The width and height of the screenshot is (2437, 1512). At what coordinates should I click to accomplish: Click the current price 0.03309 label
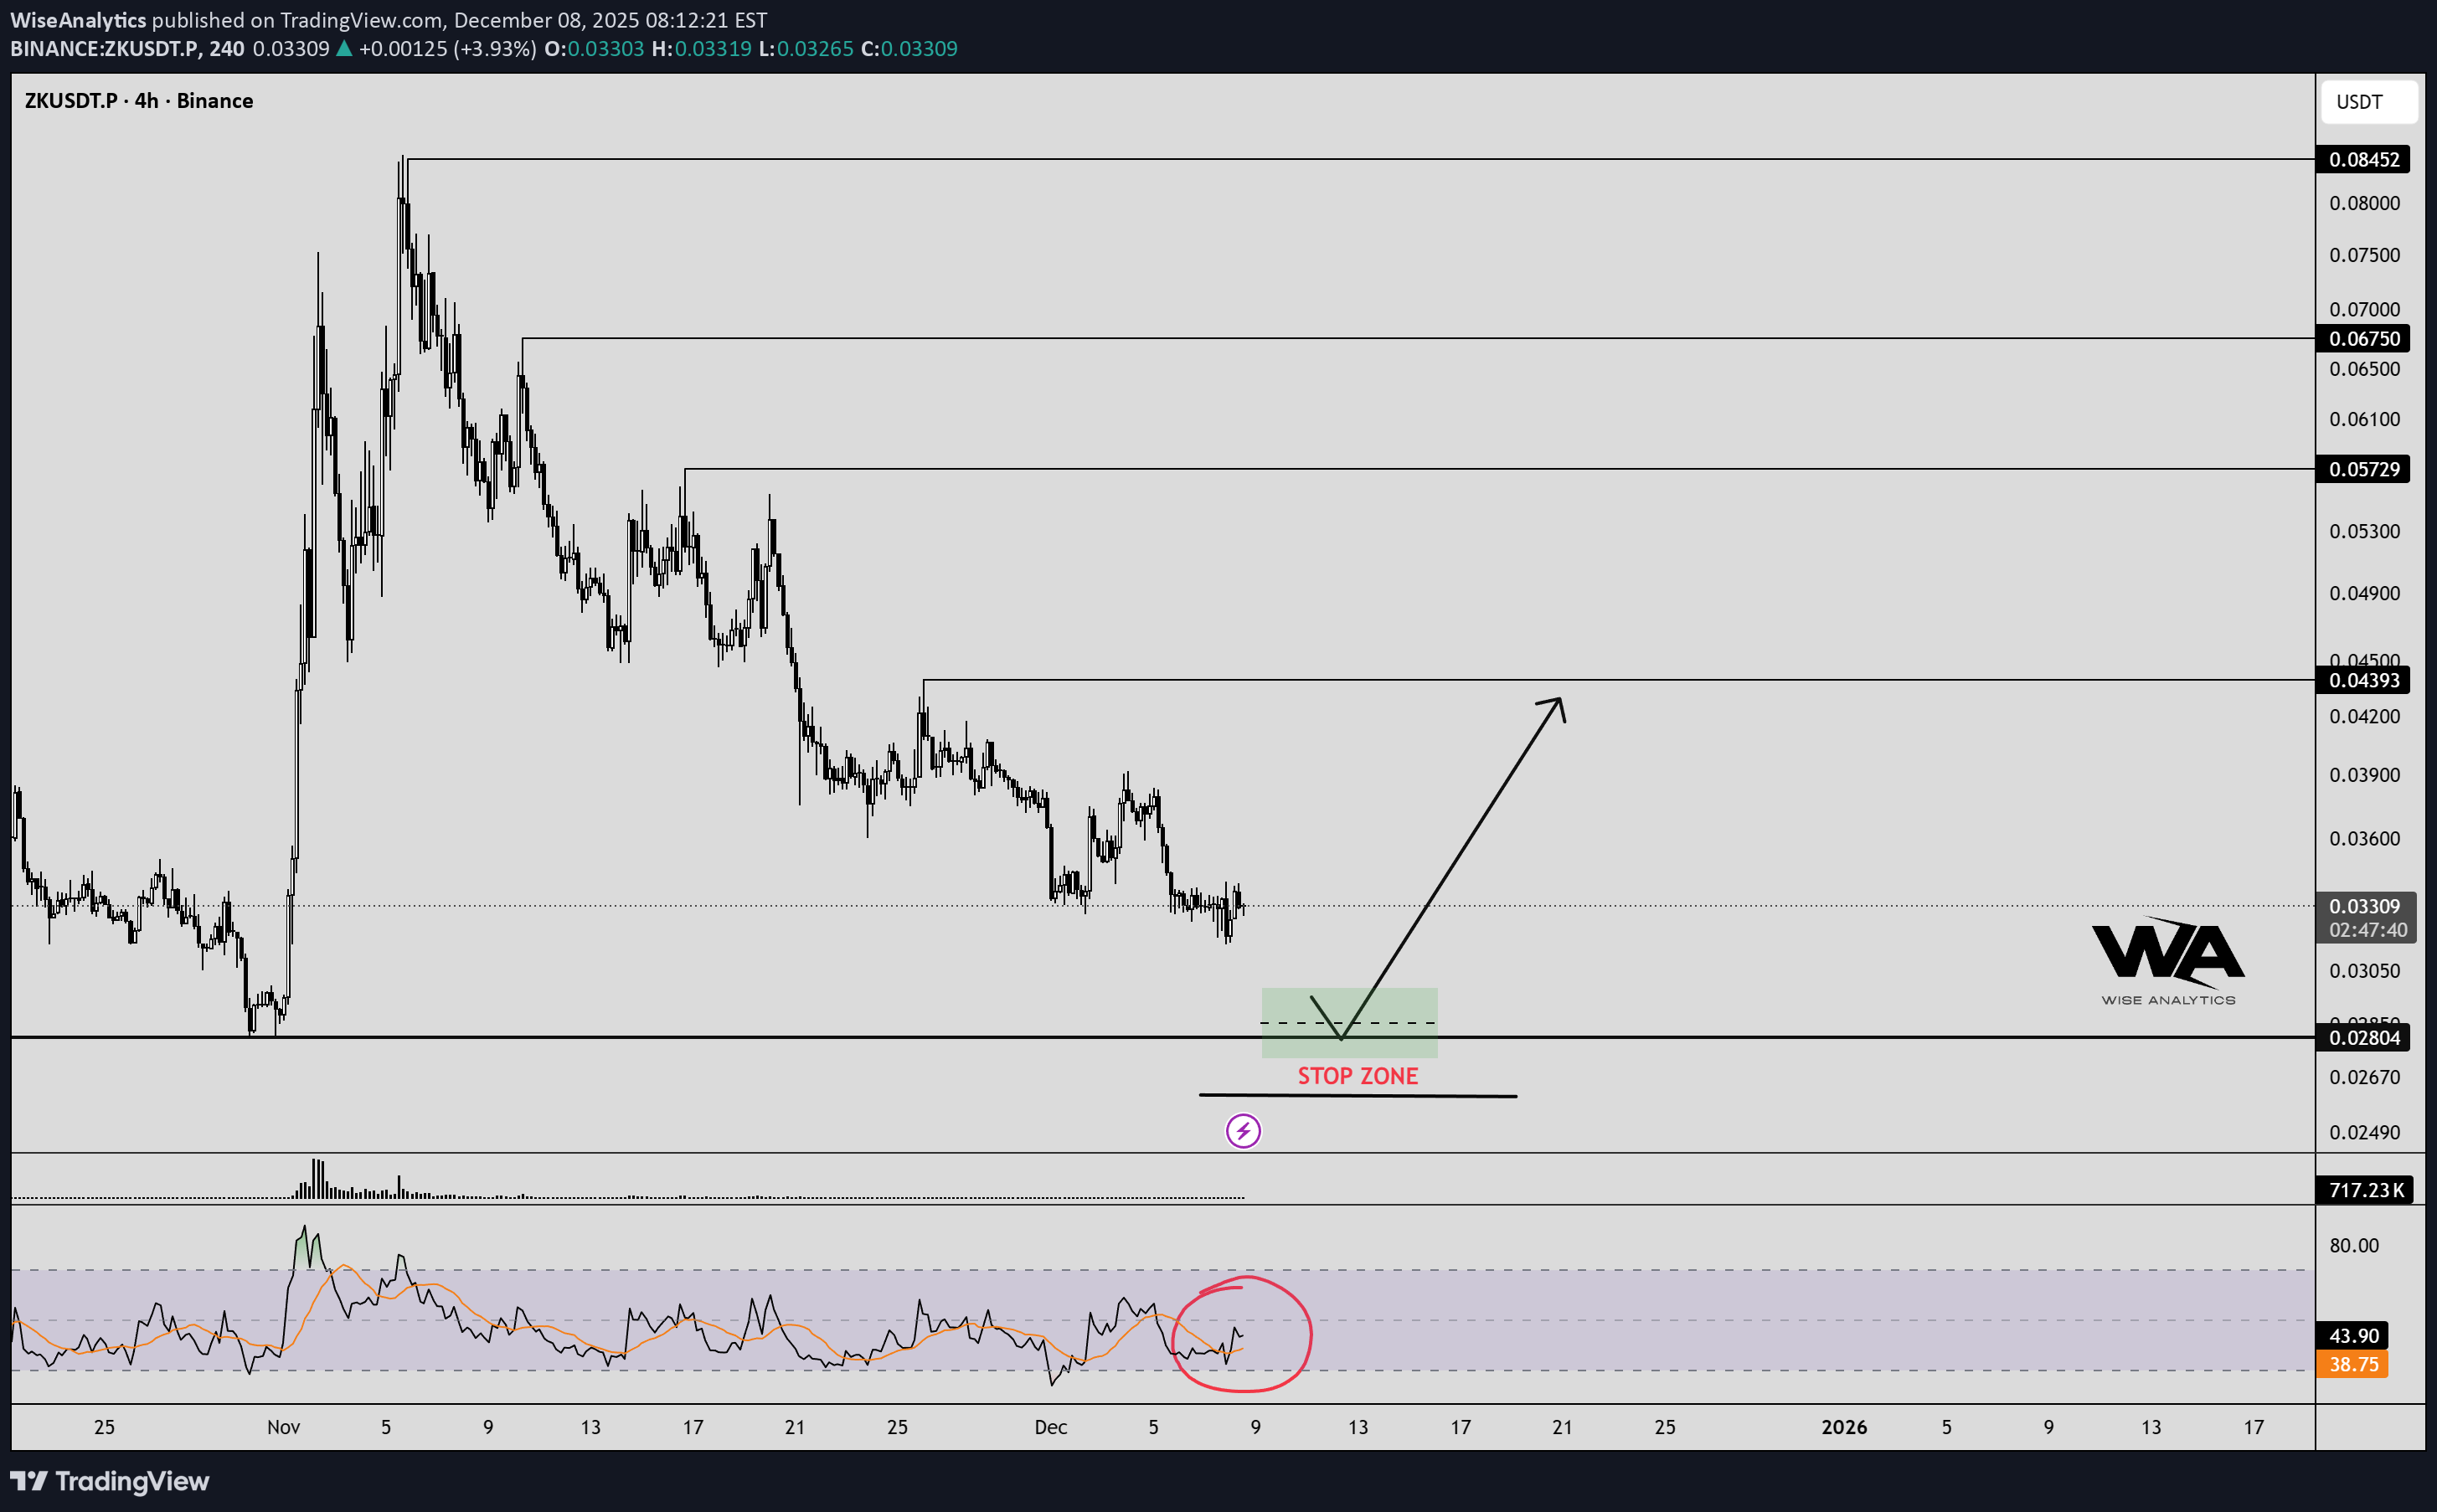2363,907
